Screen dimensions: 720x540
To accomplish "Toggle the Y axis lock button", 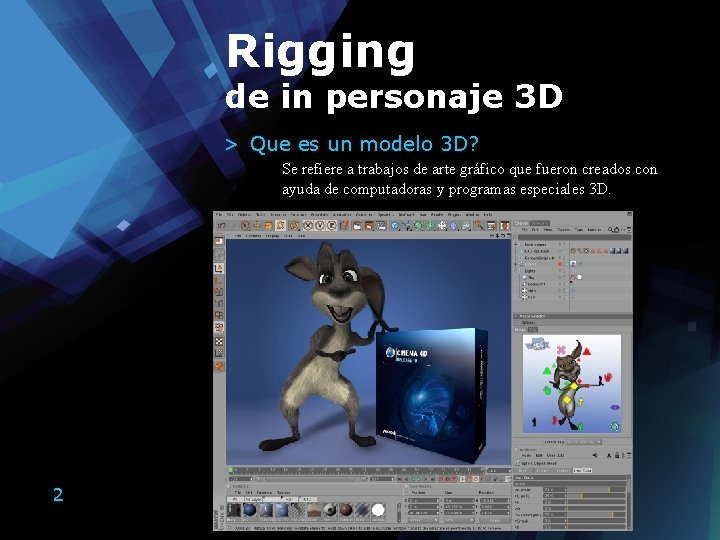I will click(x=319, y=225).
